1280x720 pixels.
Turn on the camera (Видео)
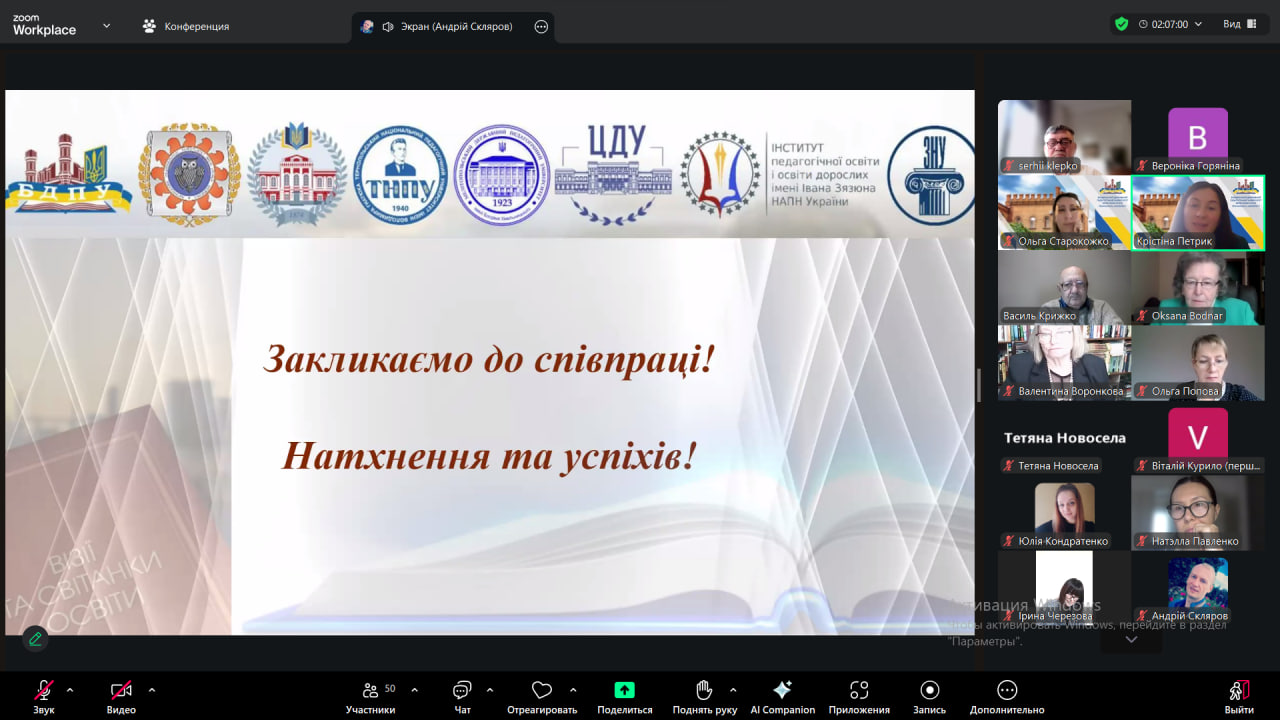pos(121,691)
